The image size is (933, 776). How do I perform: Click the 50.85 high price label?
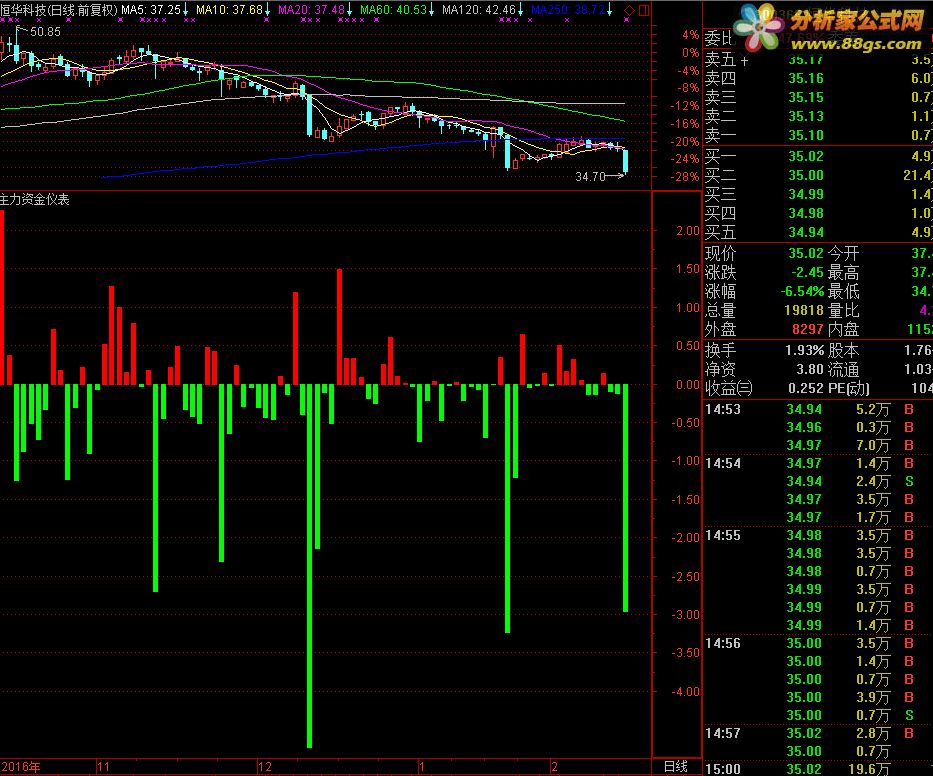(45, 32)
